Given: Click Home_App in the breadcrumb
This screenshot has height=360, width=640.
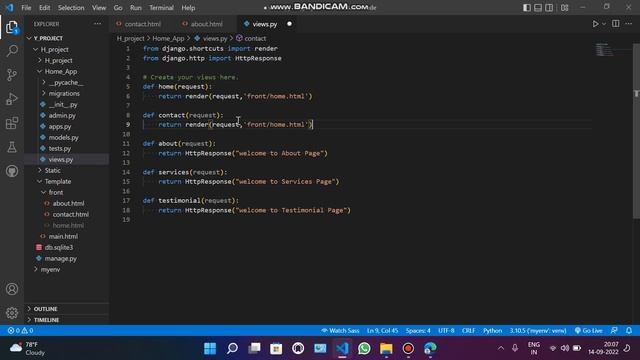Looking at the screenshot, I should (x=168, y=38).
